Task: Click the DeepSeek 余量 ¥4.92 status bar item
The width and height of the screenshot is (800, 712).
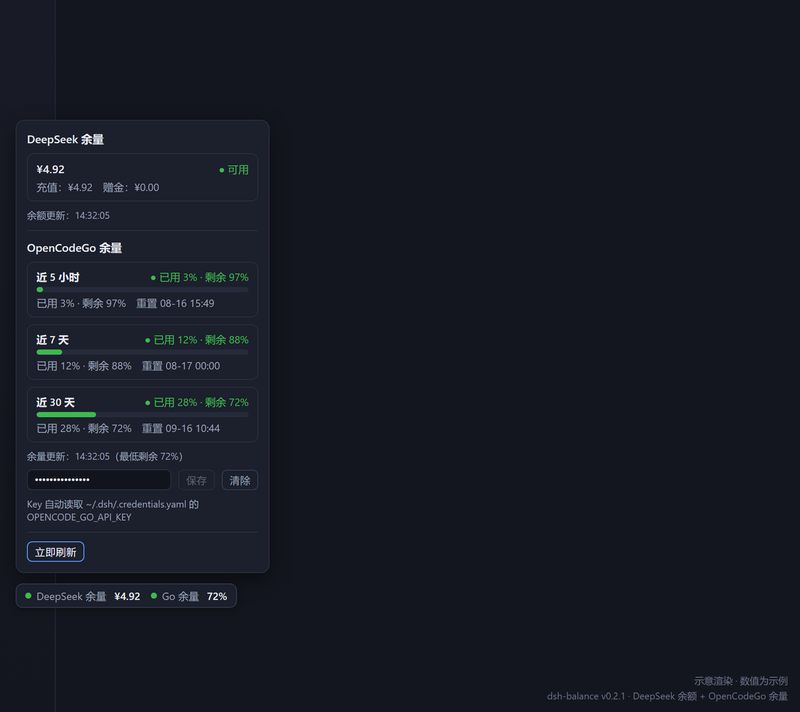Action: (83, 596)
